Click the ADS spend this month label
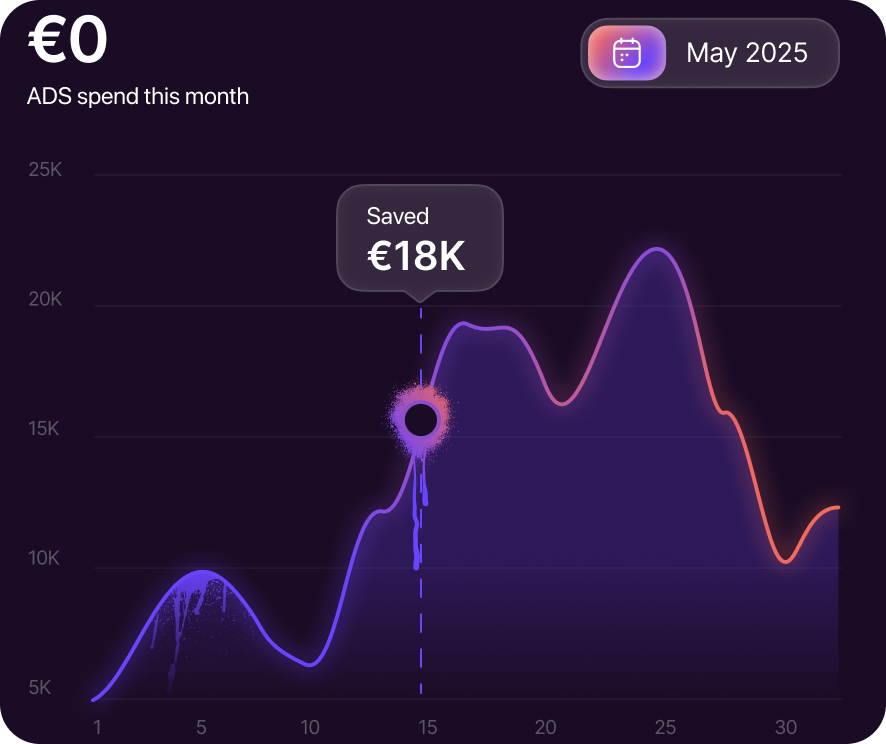This screenshot has width=886, height=744. point(138,97)
